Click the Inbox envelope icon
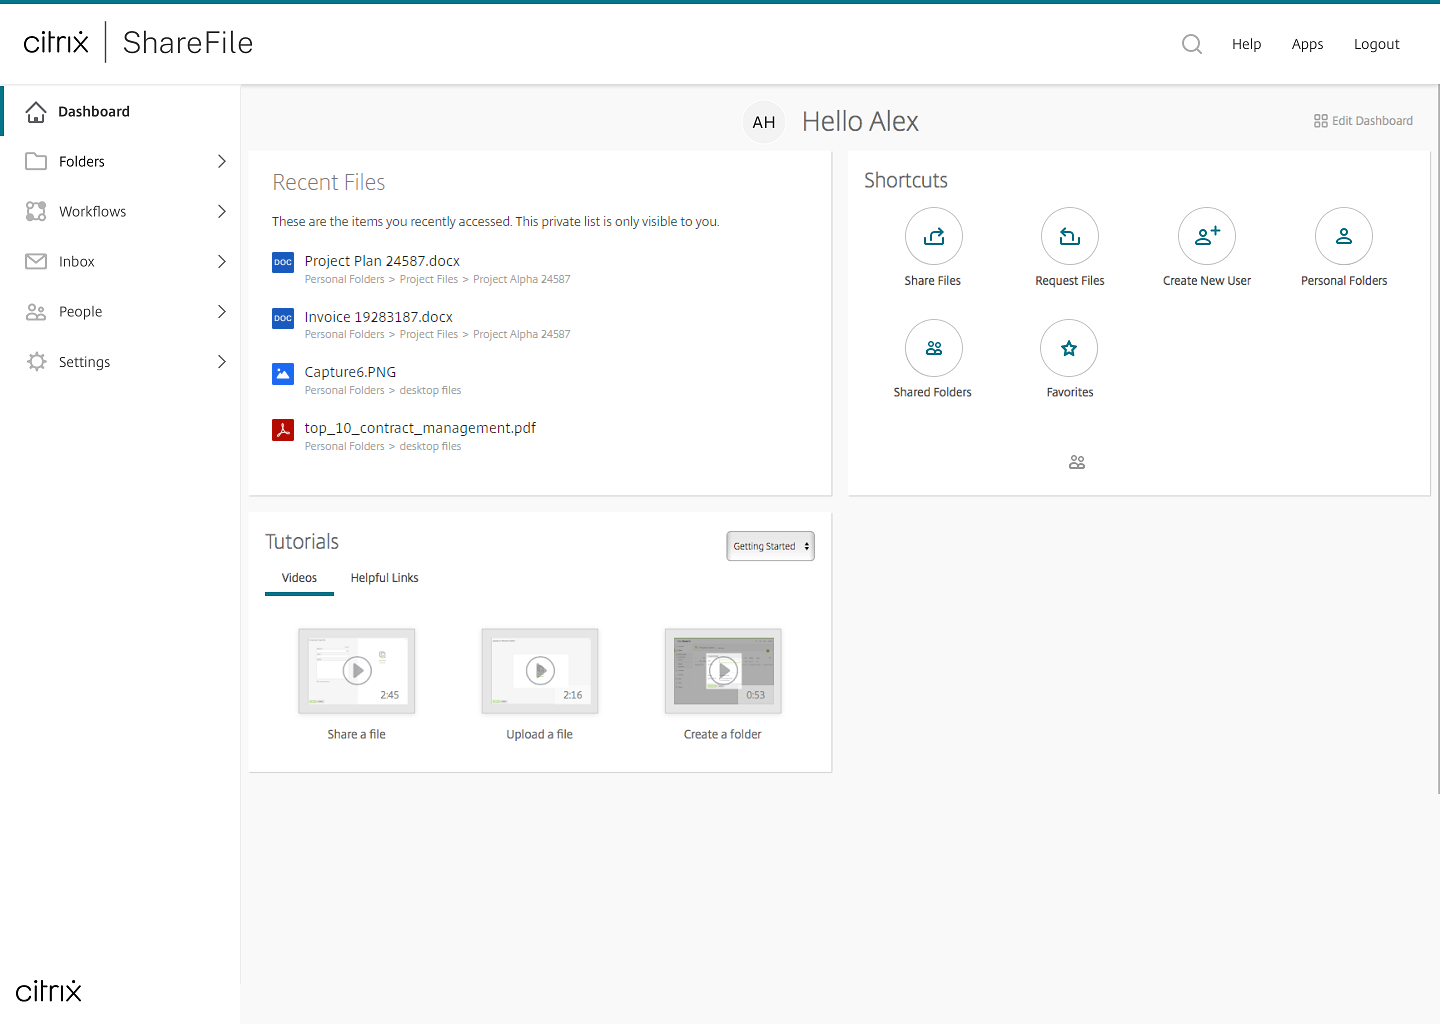1440x1024 pixels. [x=36, y=261]
